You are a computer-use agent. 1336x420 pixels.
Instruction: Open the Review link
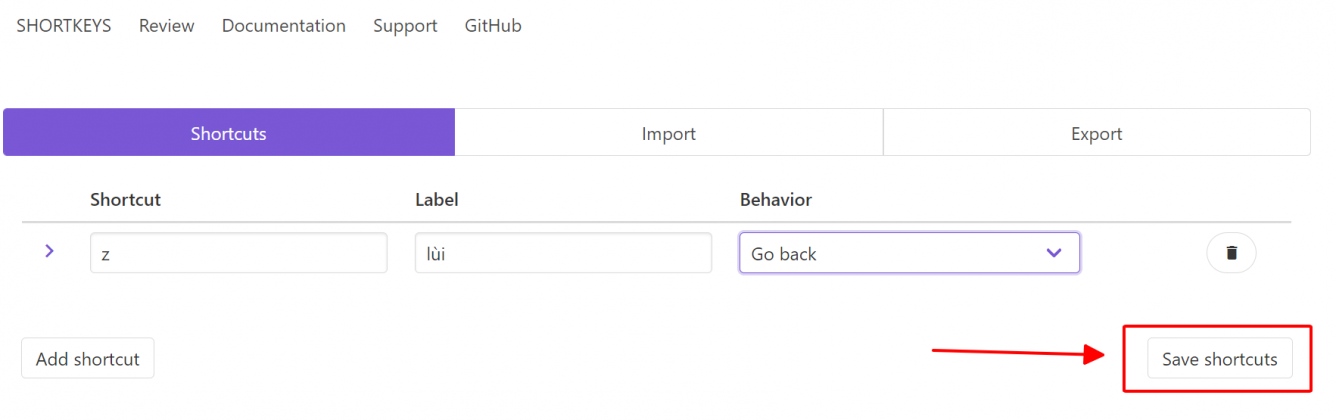pos(167,26)
